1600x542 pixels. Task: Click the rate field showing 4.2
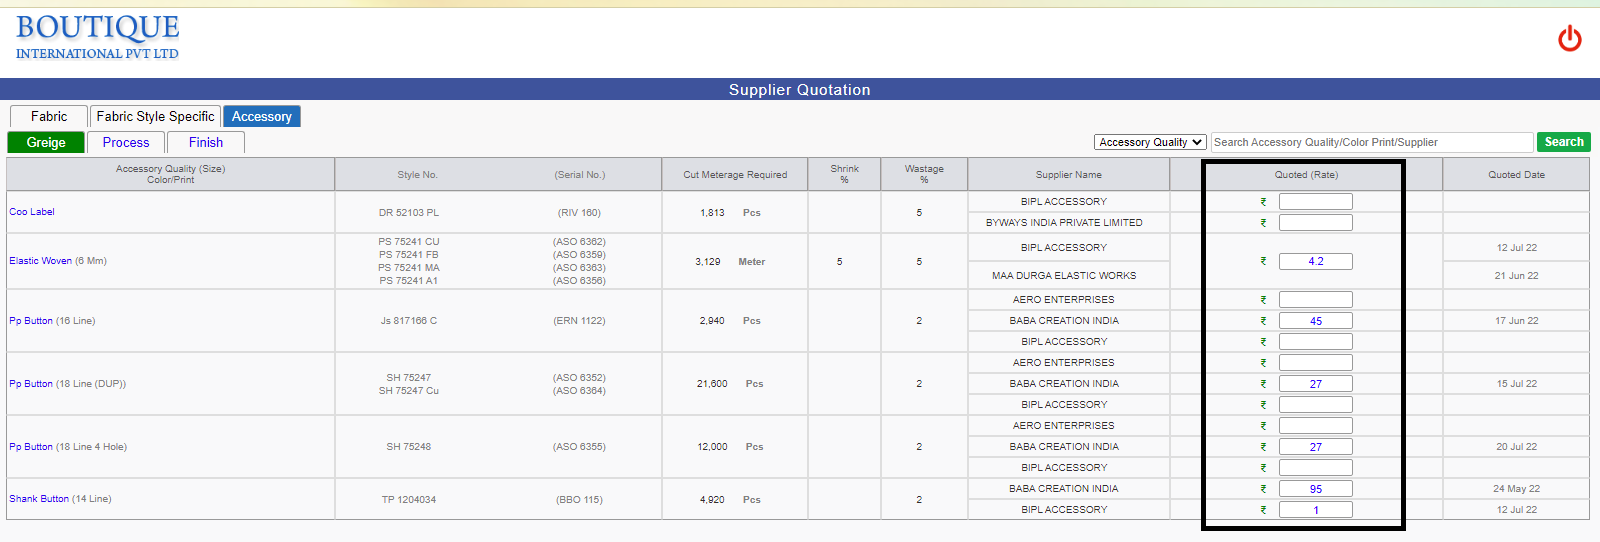(x=1316, y=261)
